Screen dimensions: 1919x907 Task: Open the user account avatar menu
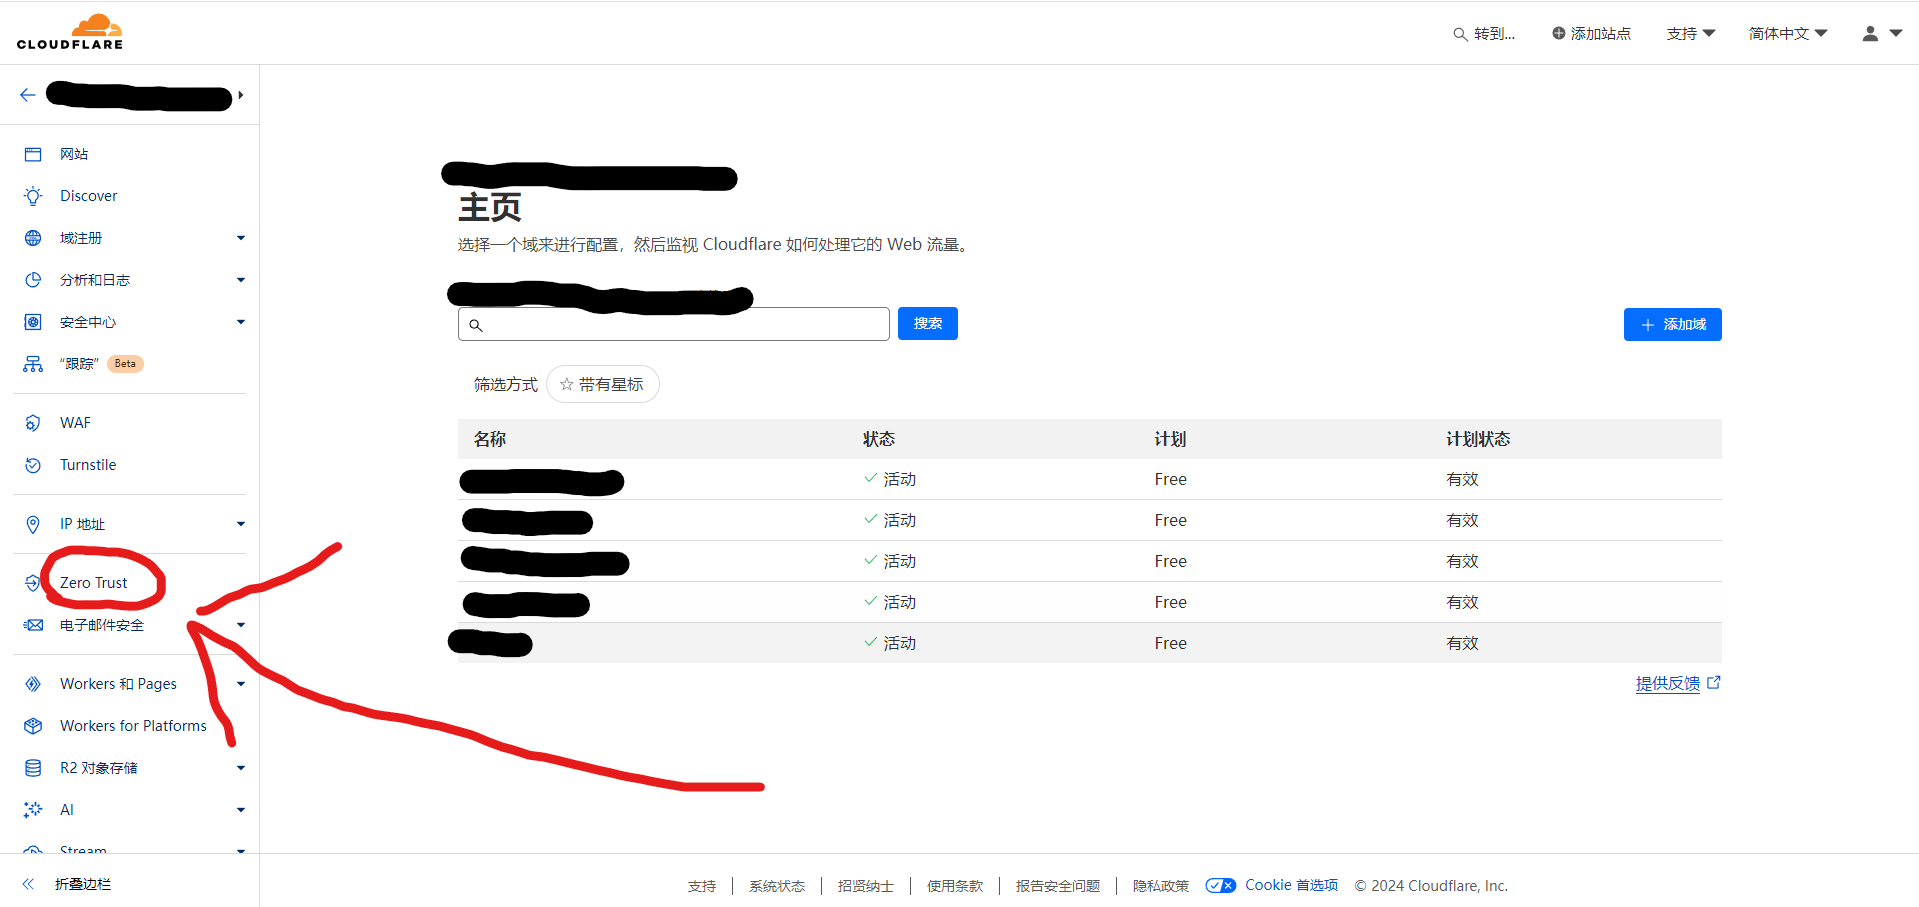1882,33
